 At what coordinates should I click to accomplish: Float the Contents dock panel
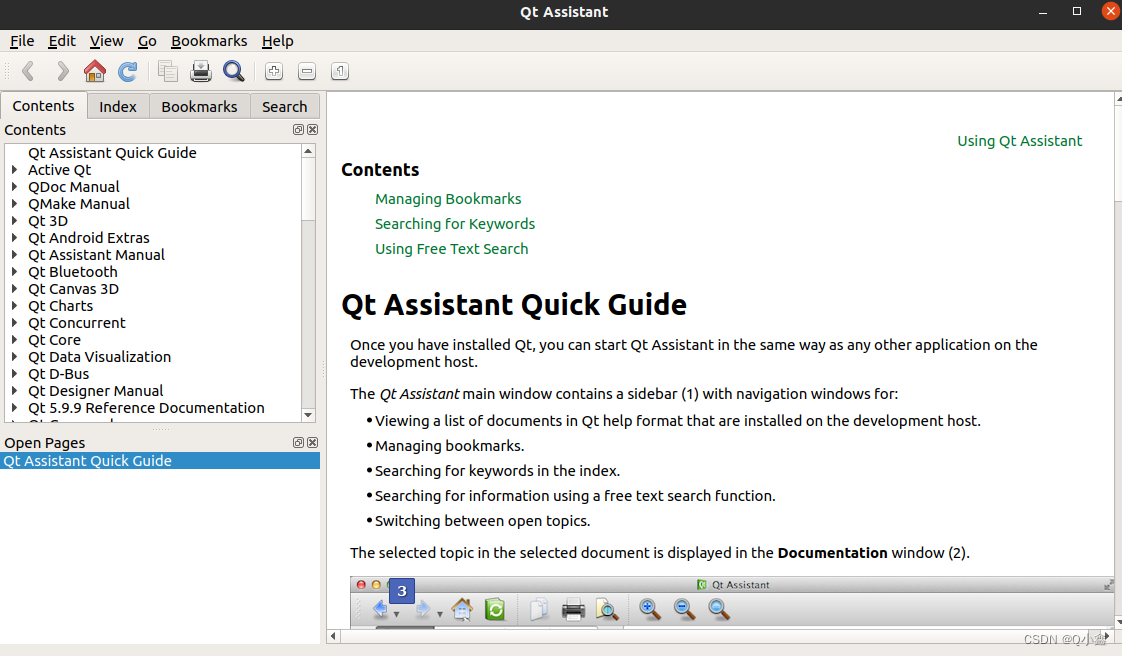click(x=298, y=129)
